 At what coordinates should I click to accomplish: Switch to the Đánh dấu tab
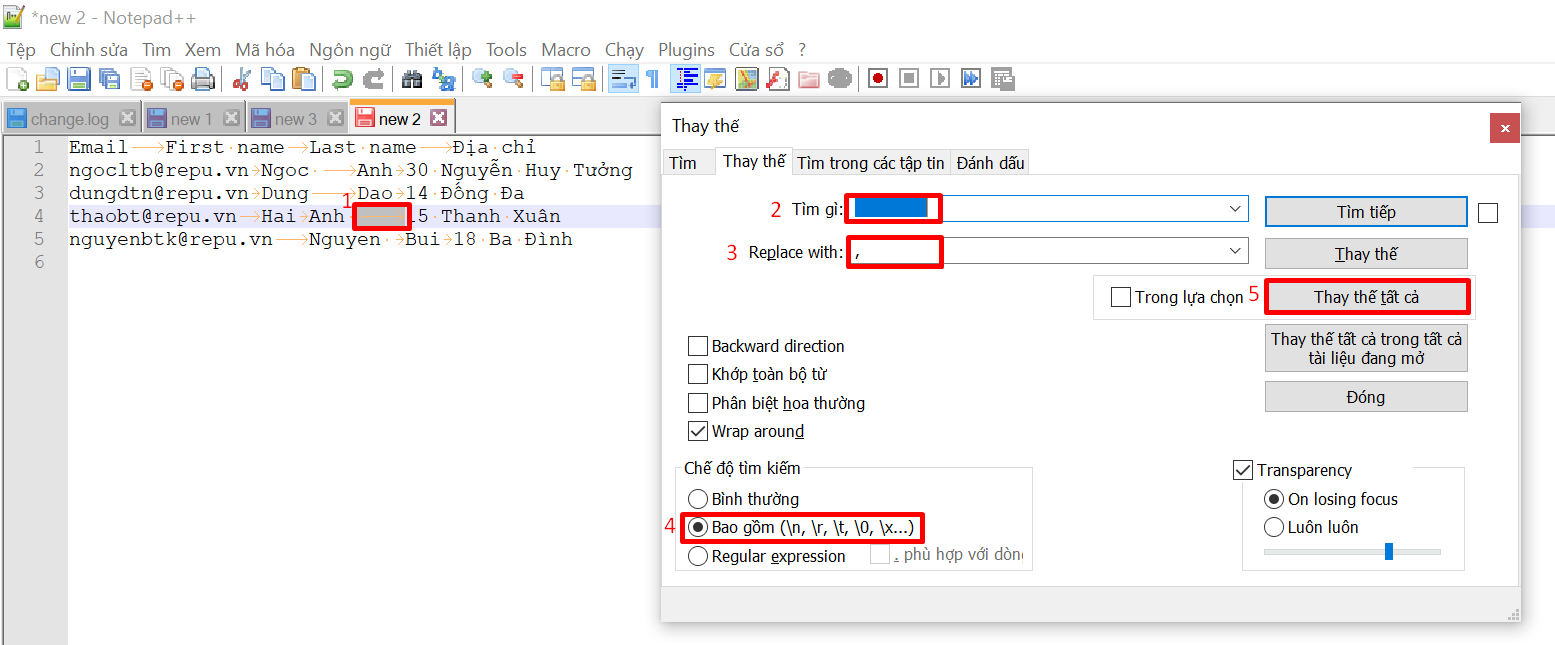tap(990, 163)
